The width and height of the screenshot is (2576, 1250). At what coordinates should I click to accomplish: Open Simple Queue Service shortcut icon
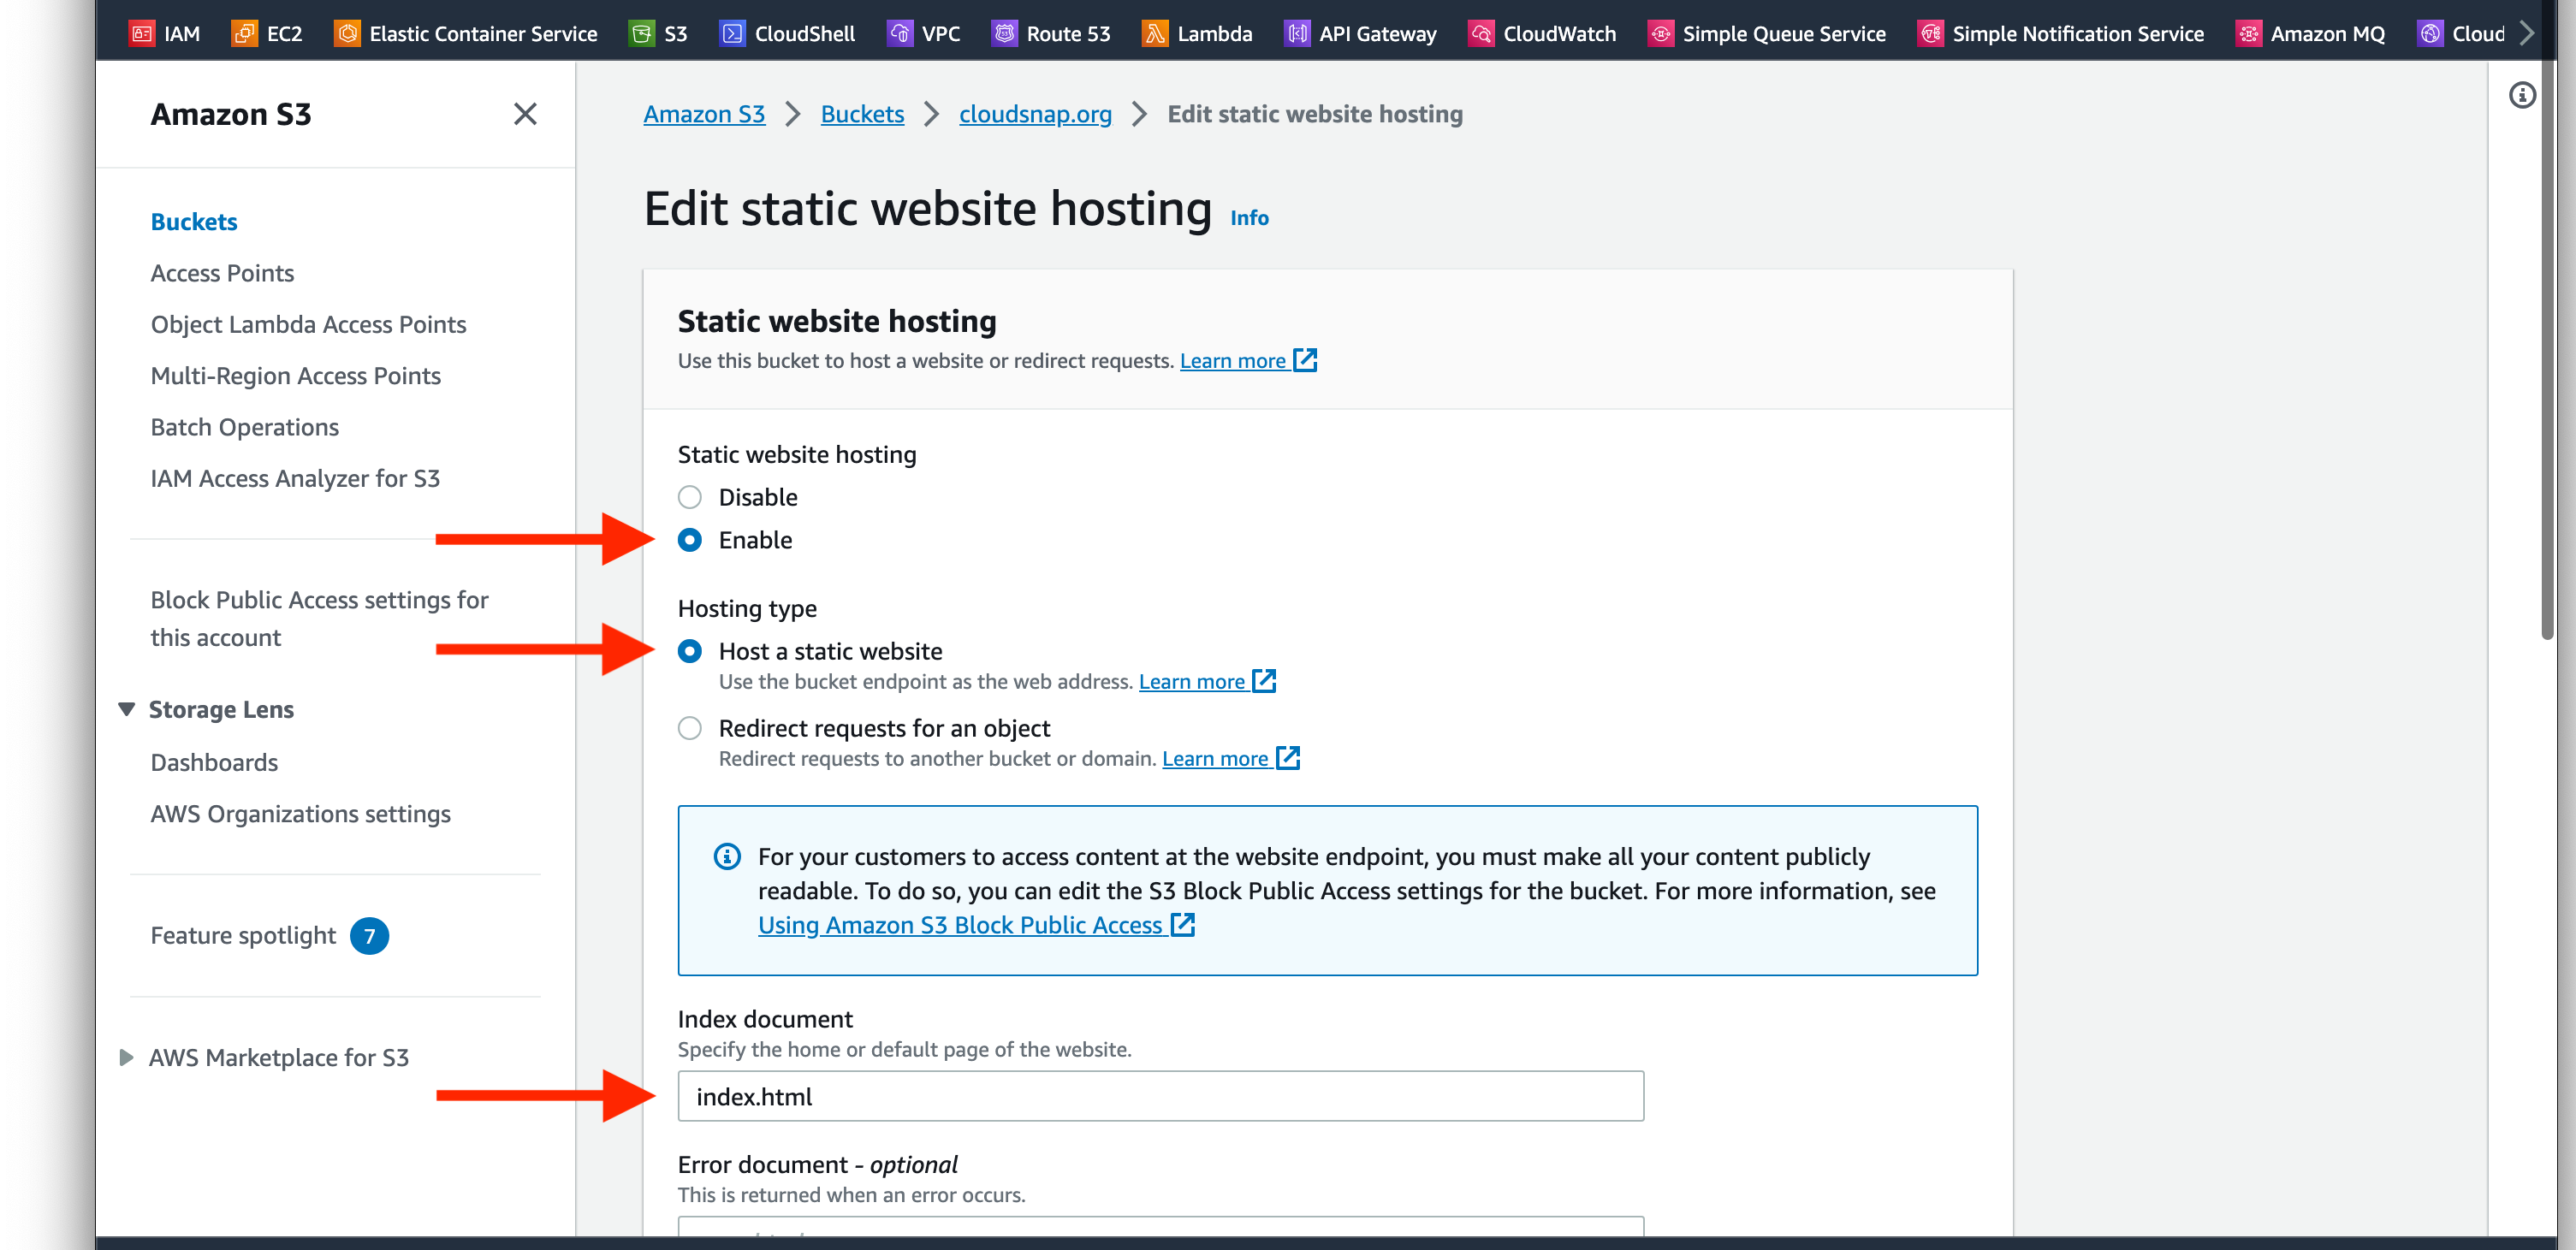tap(1660, 33)
